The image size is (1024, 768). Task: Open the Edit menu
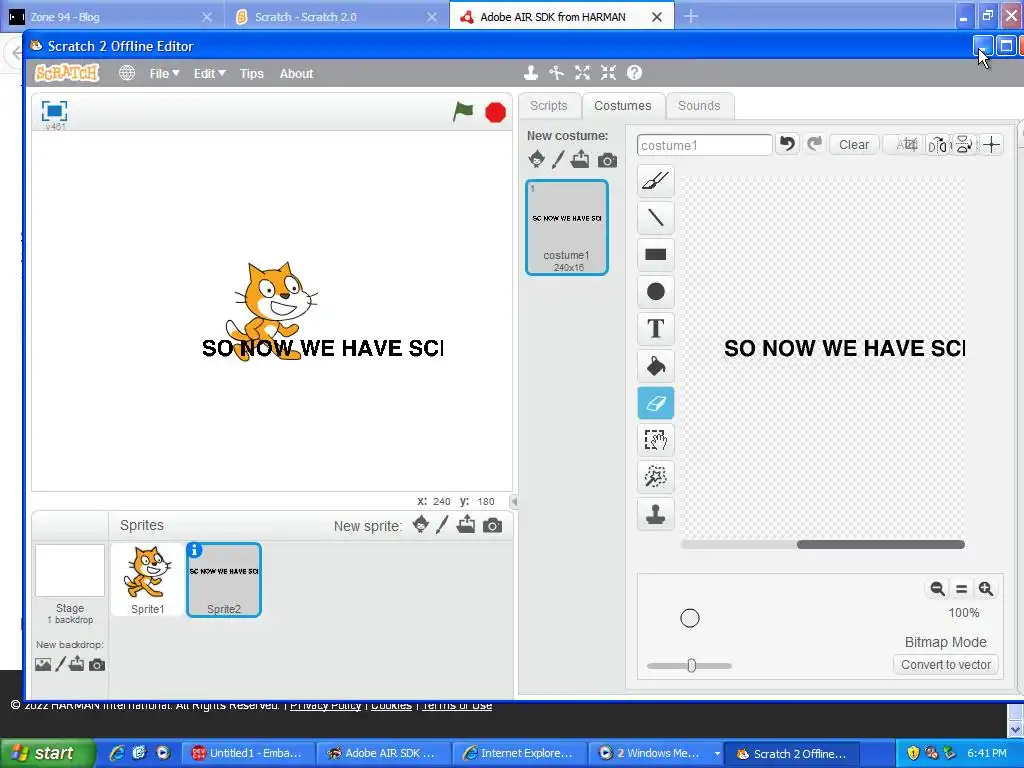pos(209,73)
